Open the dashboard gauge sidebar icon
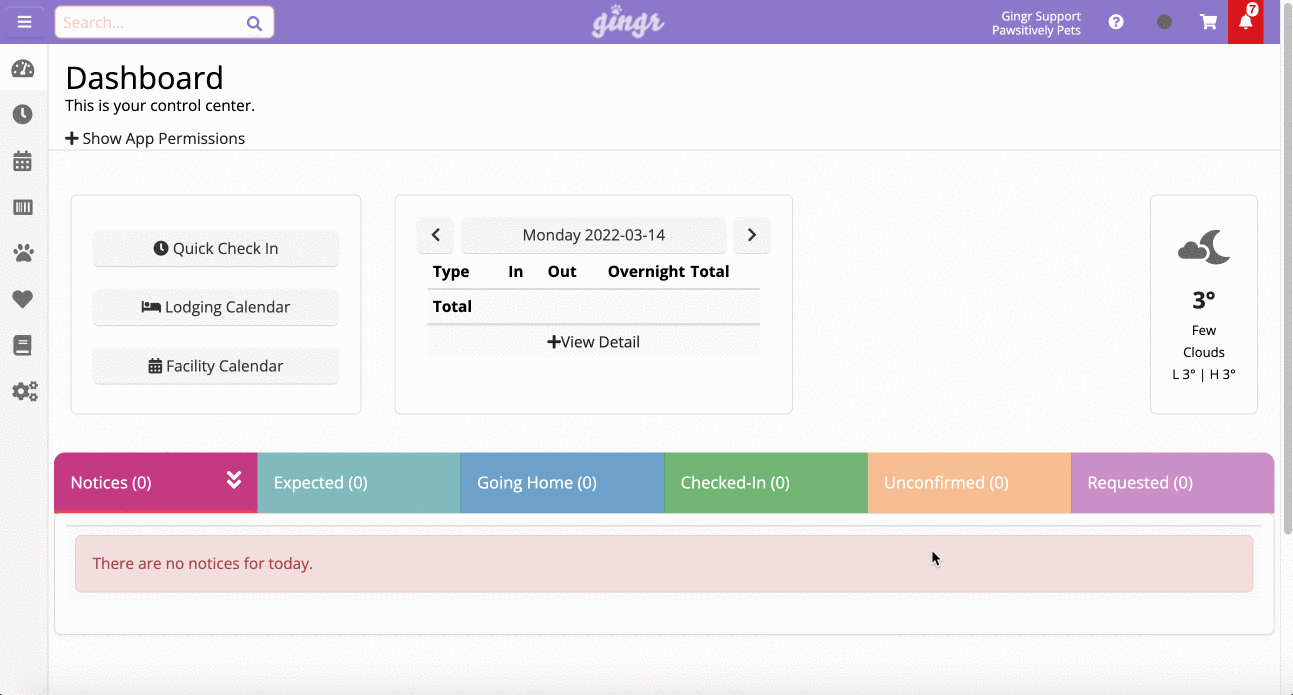 coord(23,69)
